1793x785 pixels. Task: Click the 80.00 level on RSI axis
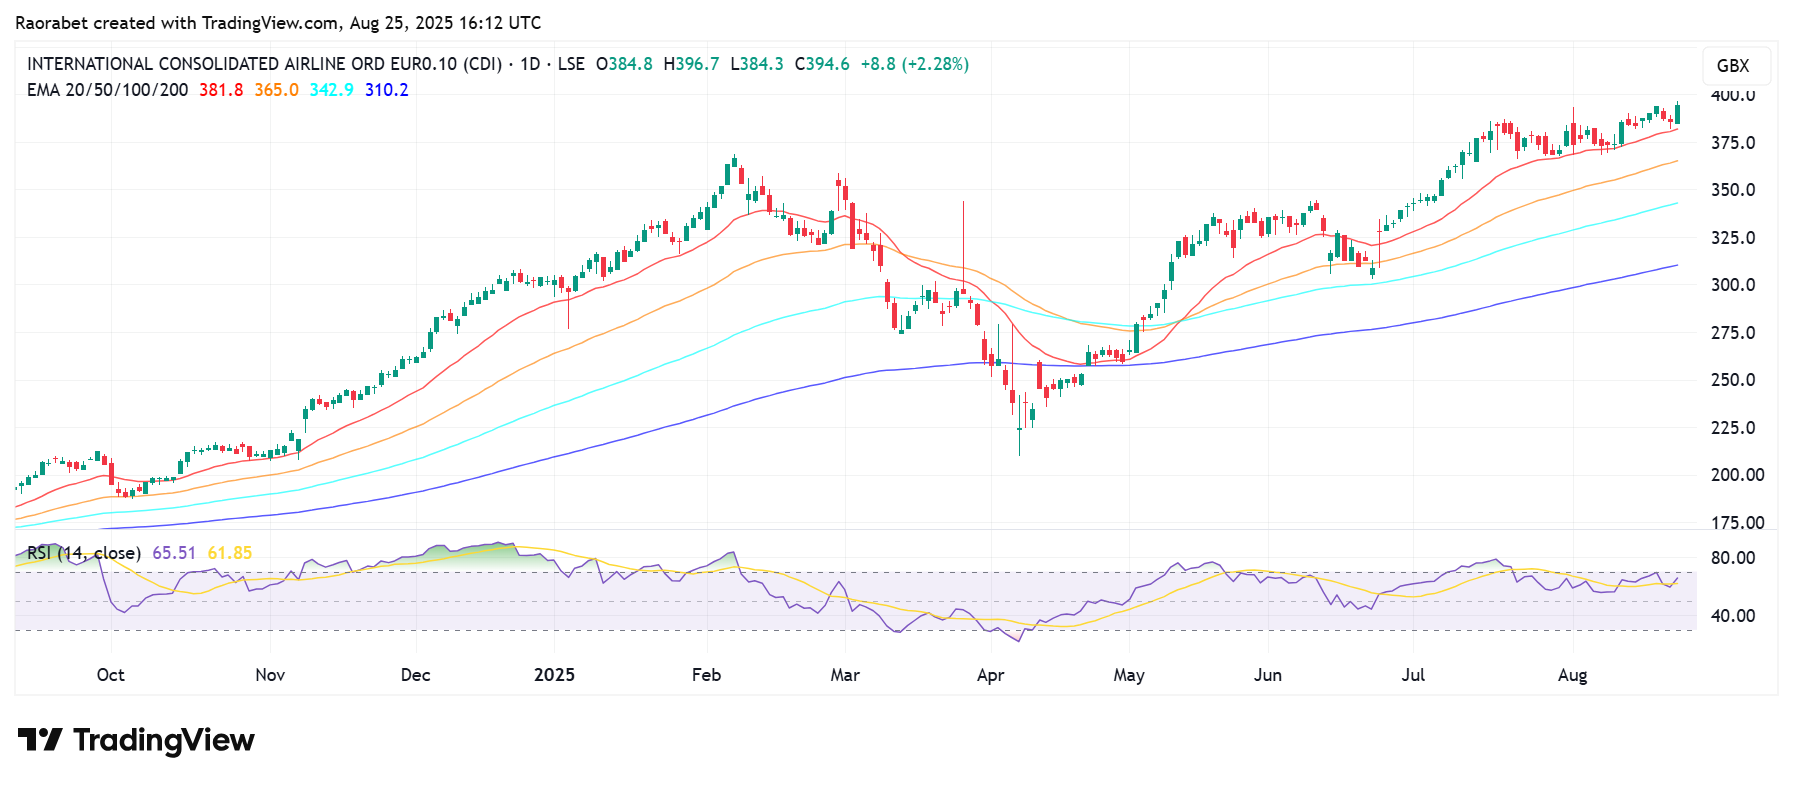click(x=1733, y=558)
